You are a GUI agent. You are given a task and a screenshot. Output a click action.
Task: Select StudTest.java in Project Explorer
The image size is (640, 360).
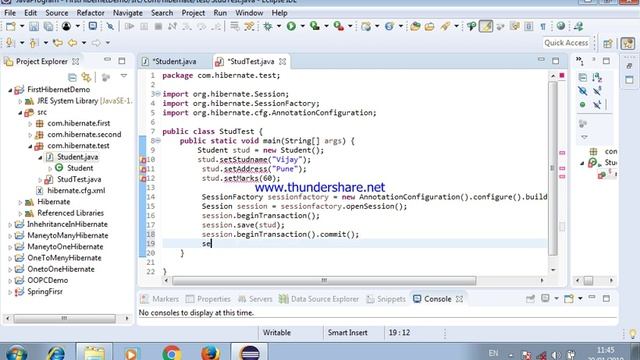click(79, 179)
